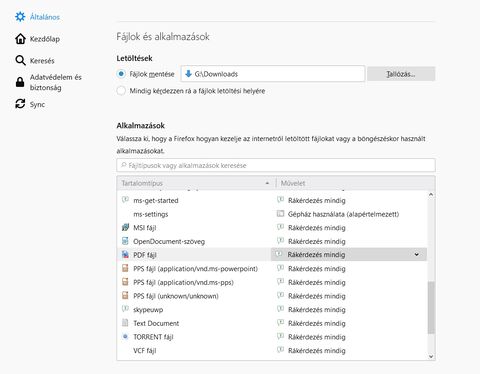Screen dimensions: 480x374
Task: Select the Fájlok mentése radio button
Action: (x=121, y=74)
